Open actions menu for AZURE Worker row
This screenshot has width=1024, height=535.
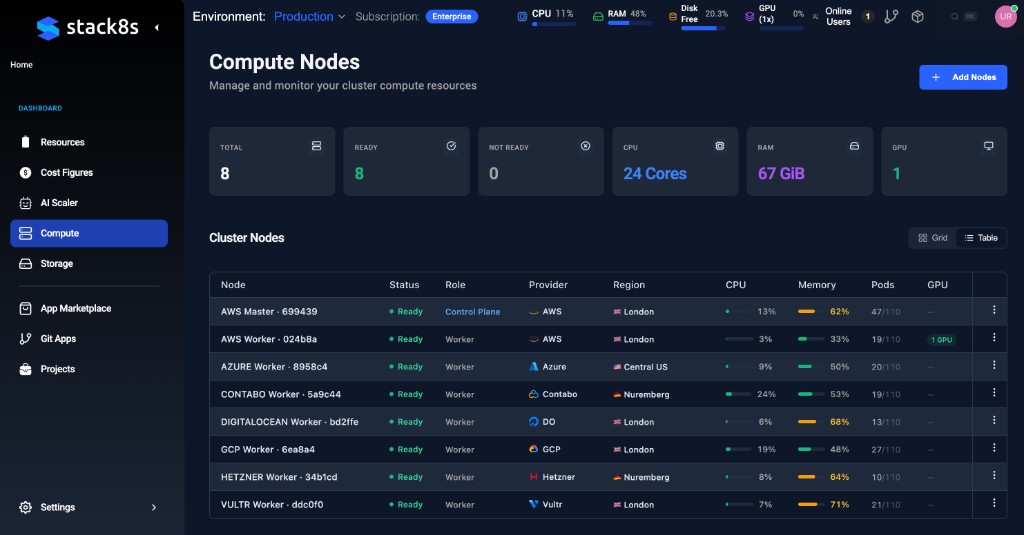point(994,365)
